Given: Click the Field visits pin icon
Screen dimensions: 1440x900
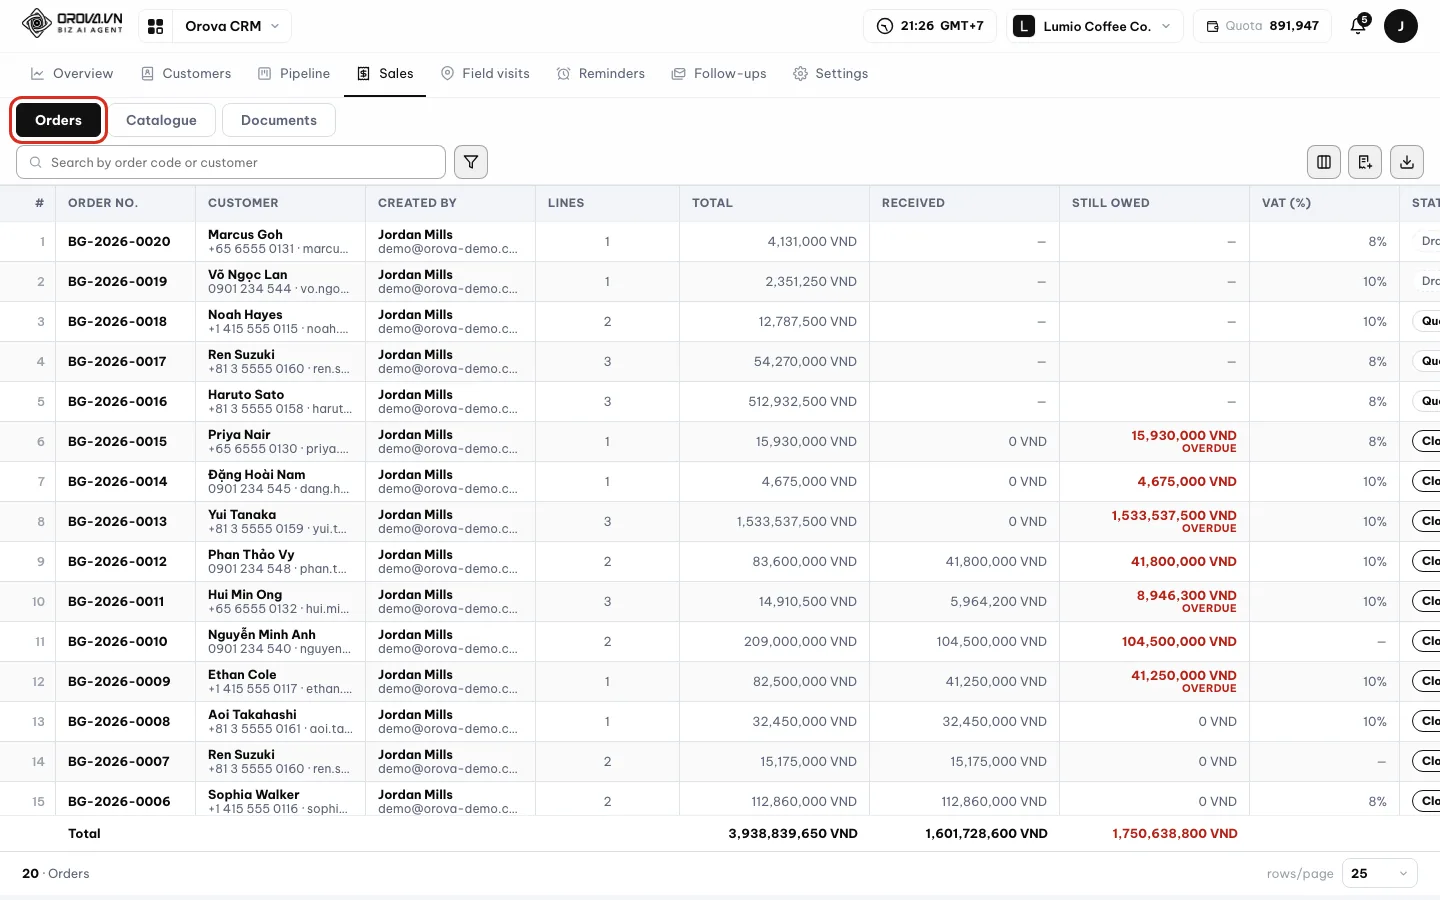Looking at the screenshot, I should pyautogui.click(x=447, y=74).
